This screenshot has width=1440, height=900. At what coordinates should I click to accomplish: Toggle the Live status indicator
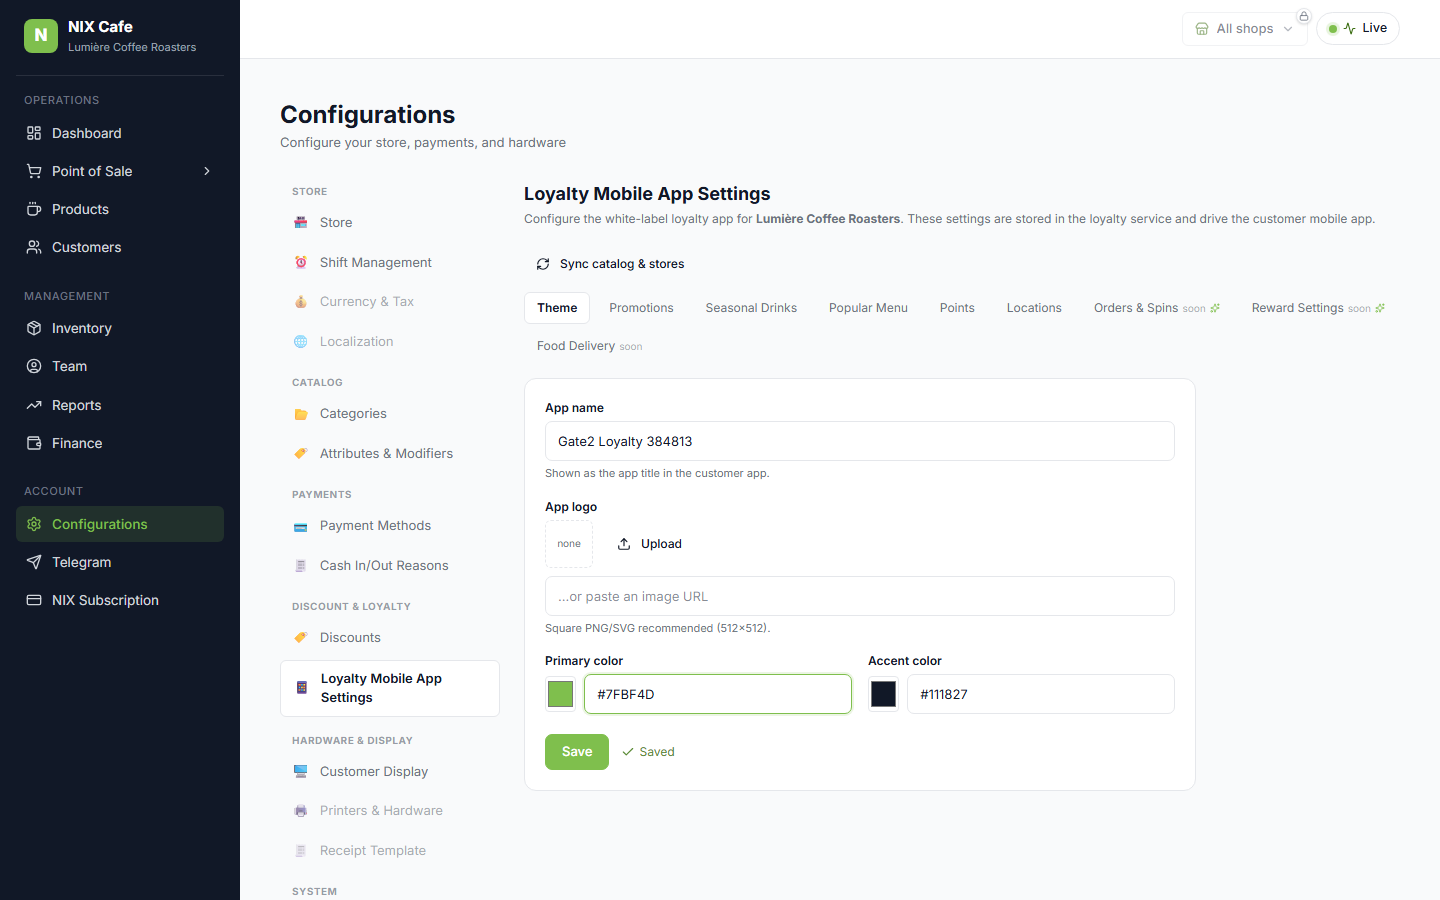pos(1358,28)
